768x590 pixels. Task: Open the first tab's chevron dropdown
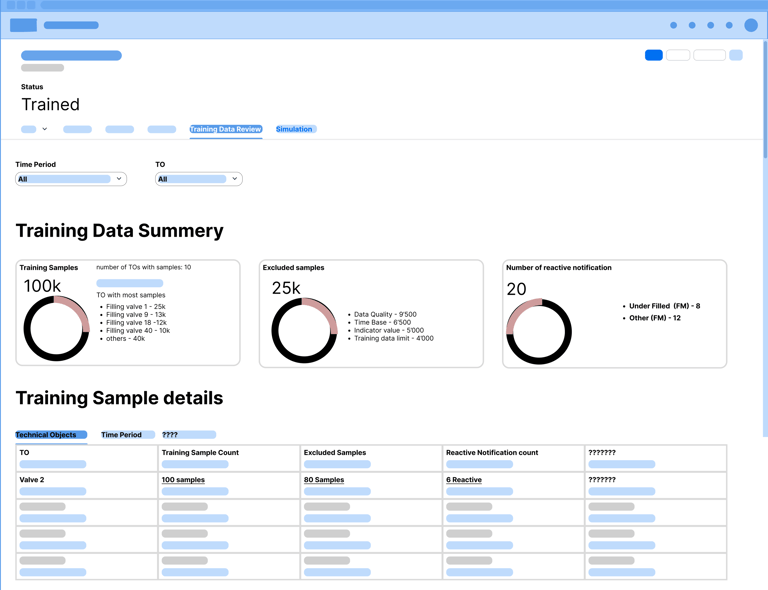[45, 129]
